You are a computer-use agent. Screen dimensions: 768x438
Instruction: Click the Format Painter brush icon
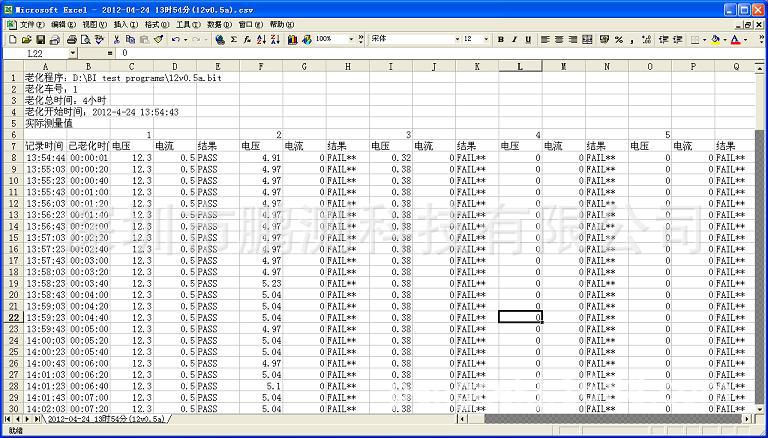tap(158, 39)
